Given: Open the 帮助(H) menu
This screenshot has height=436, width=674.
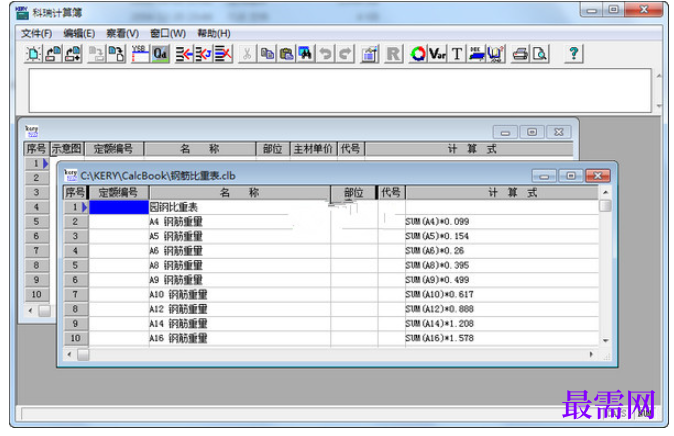Looking at the screenshot, I should tap(214, 33).
